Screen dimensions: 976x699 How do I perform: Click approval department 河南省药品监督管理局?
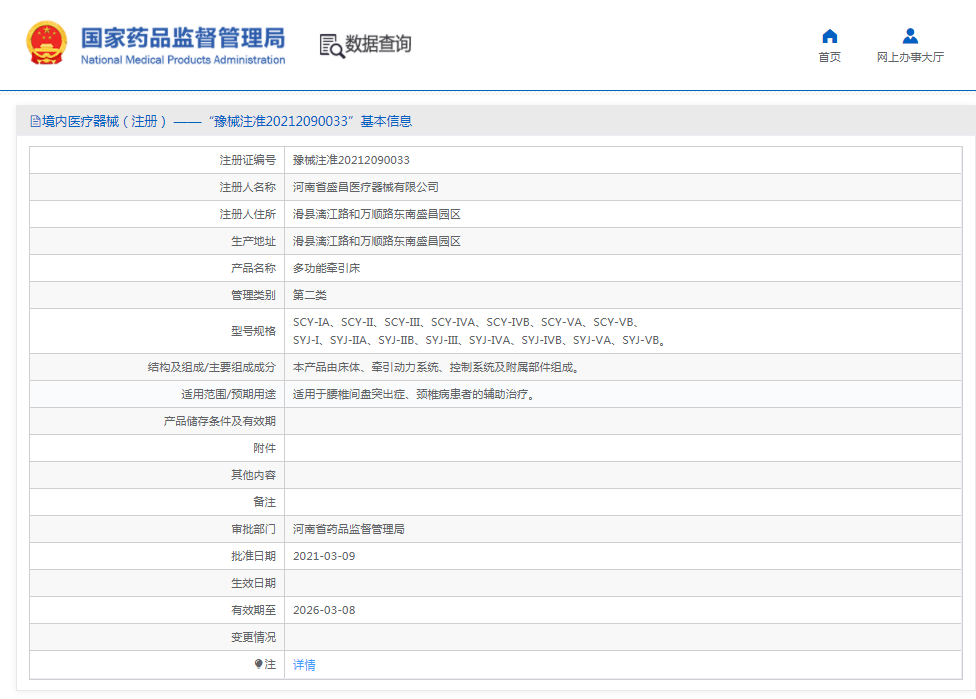[348, 529]
